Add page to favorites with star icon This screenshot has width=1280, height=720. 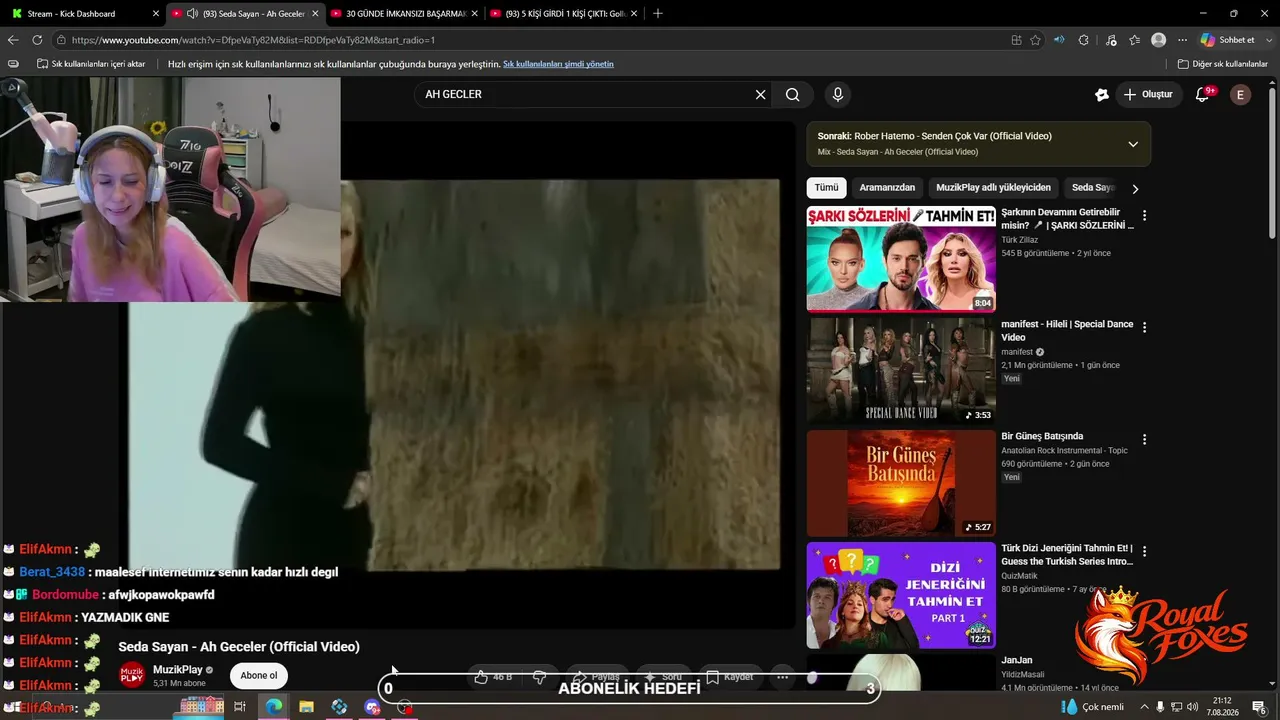[x=1035, y=40]
